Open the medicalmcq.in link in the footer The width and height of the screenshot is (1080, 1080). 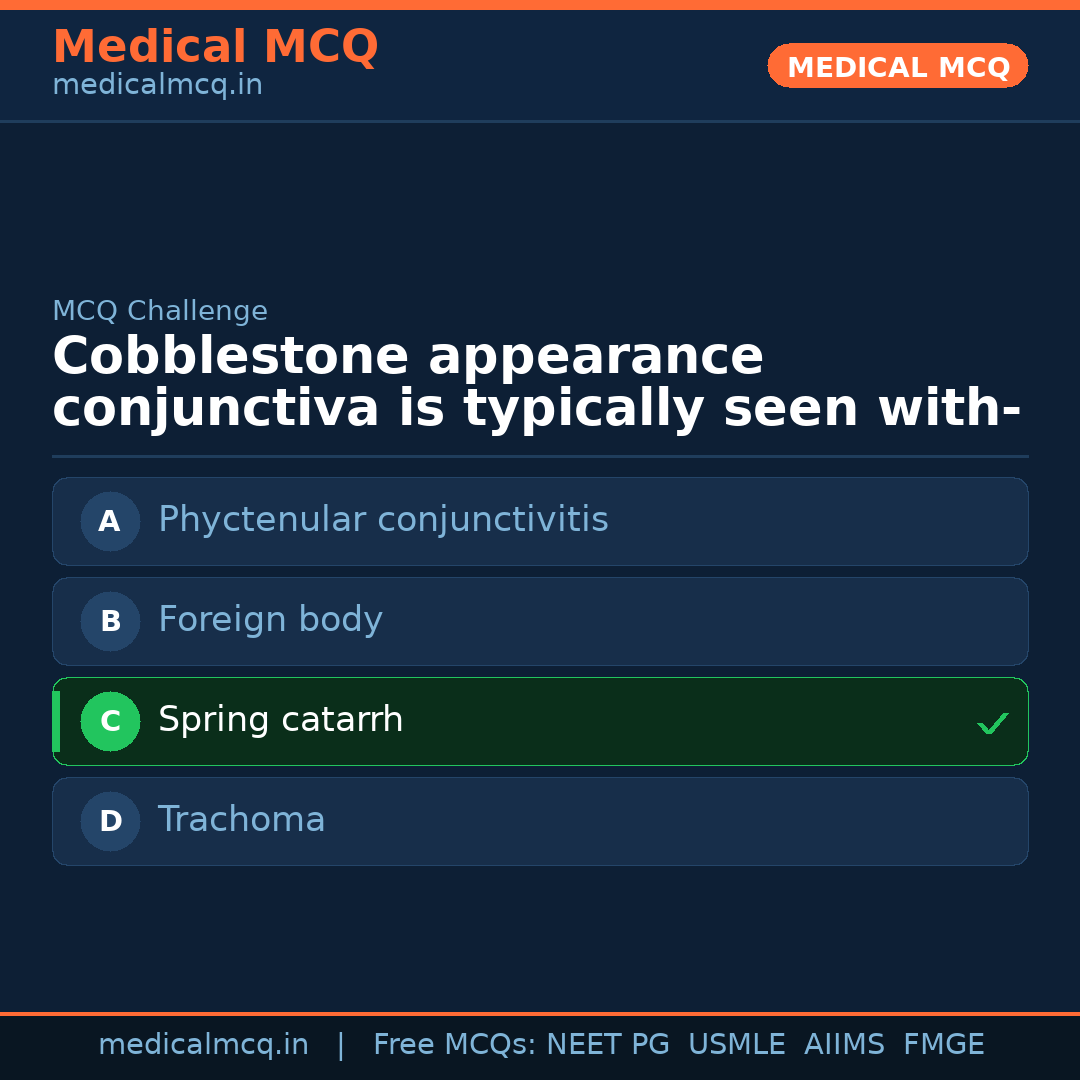point(203,1045)
